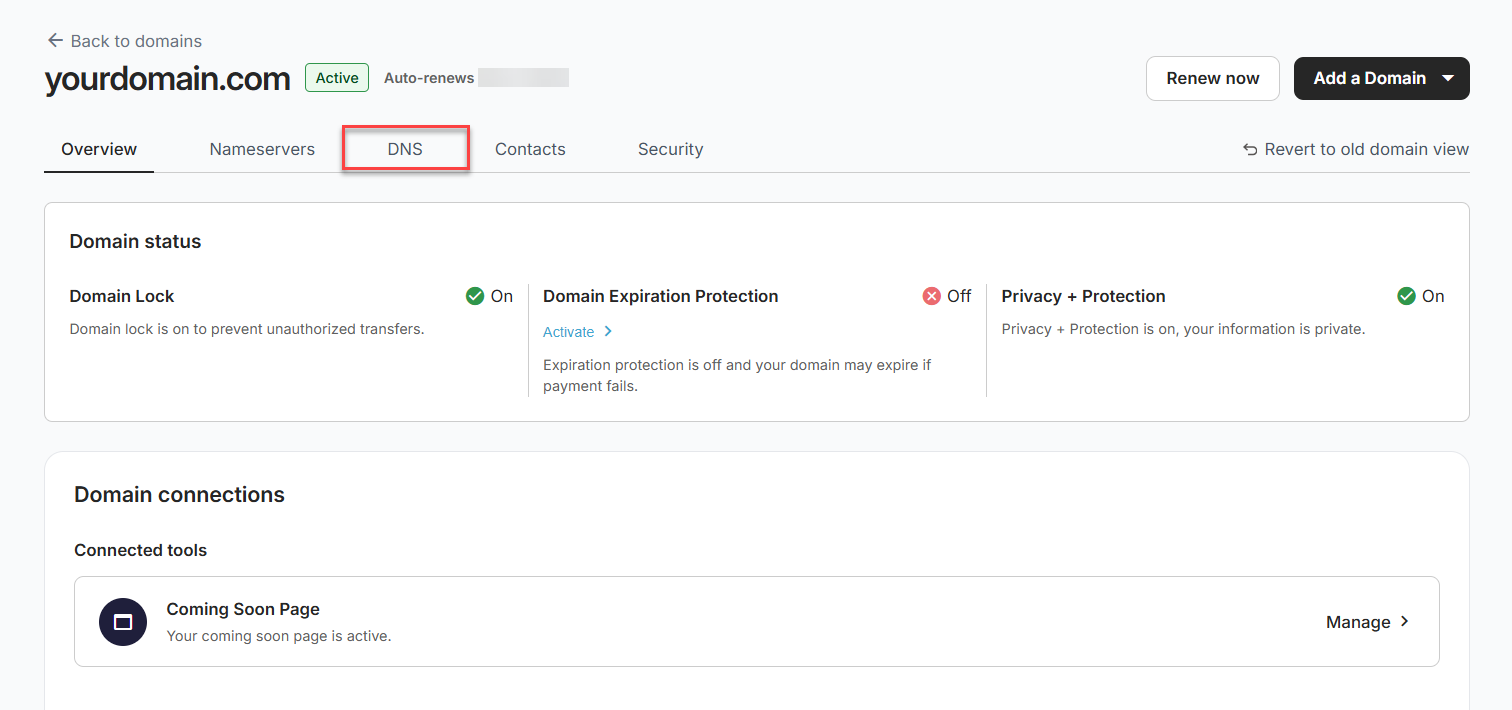Screen dimensions: 1512x710
Task: Click the chevron next to Activate
Action: coord(608,332)
